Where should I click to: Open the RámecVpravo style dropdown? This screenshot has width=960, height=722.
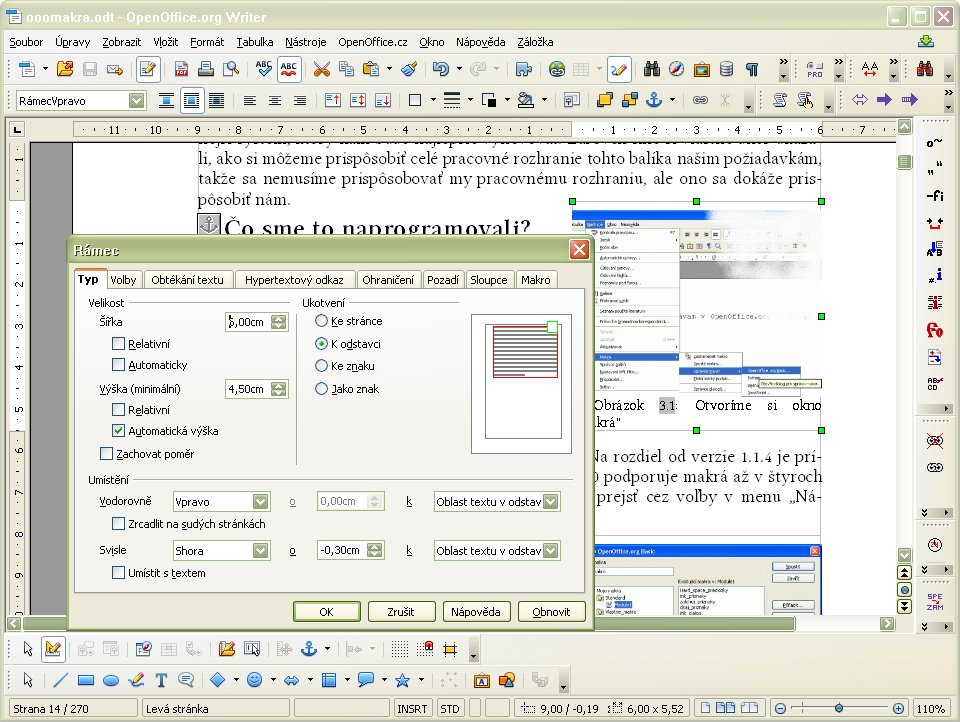[x=137, y=100]
